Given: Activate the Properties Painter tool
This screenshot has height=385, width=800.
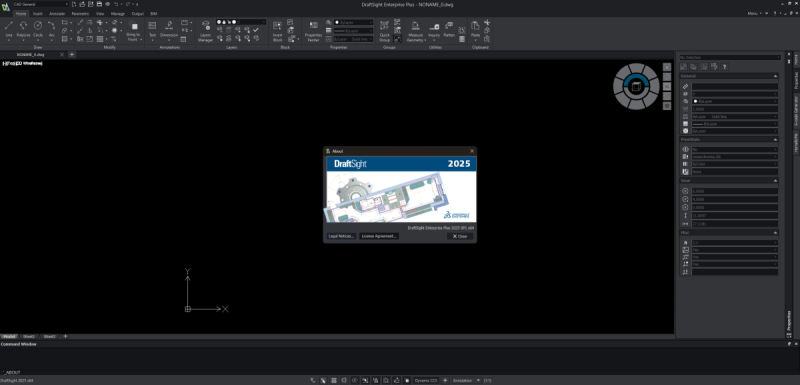Looking at the screenshot, I should coord(313,31).
